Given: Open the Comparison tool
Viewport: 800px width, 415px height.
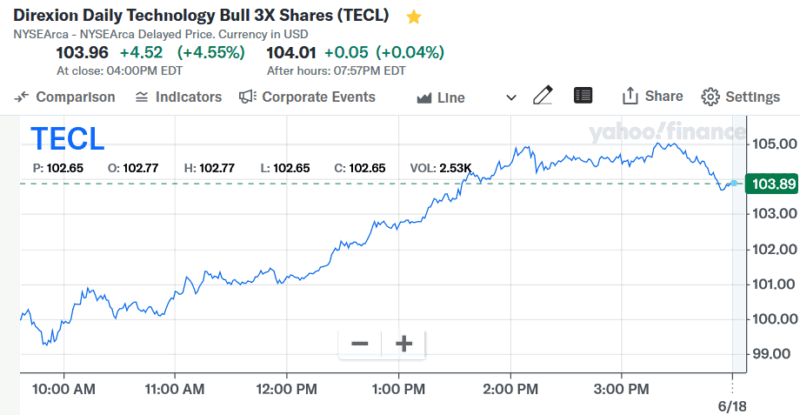Looking at the screenshot, I should (66, 97).
